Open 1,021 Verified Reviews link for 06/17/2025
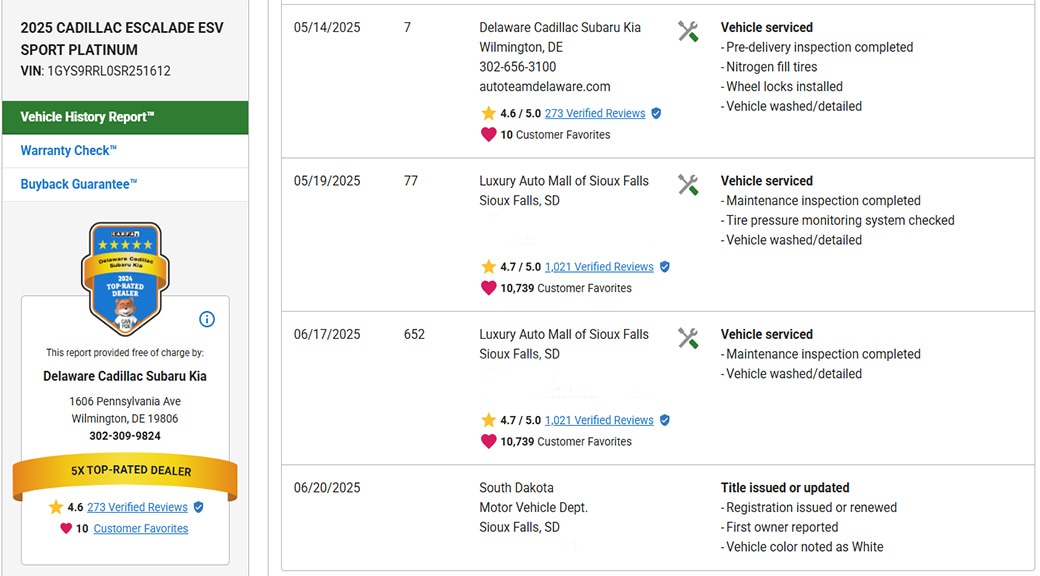Screen dimensions: 1040x576 pyautogui.click(x=599, y=421)
